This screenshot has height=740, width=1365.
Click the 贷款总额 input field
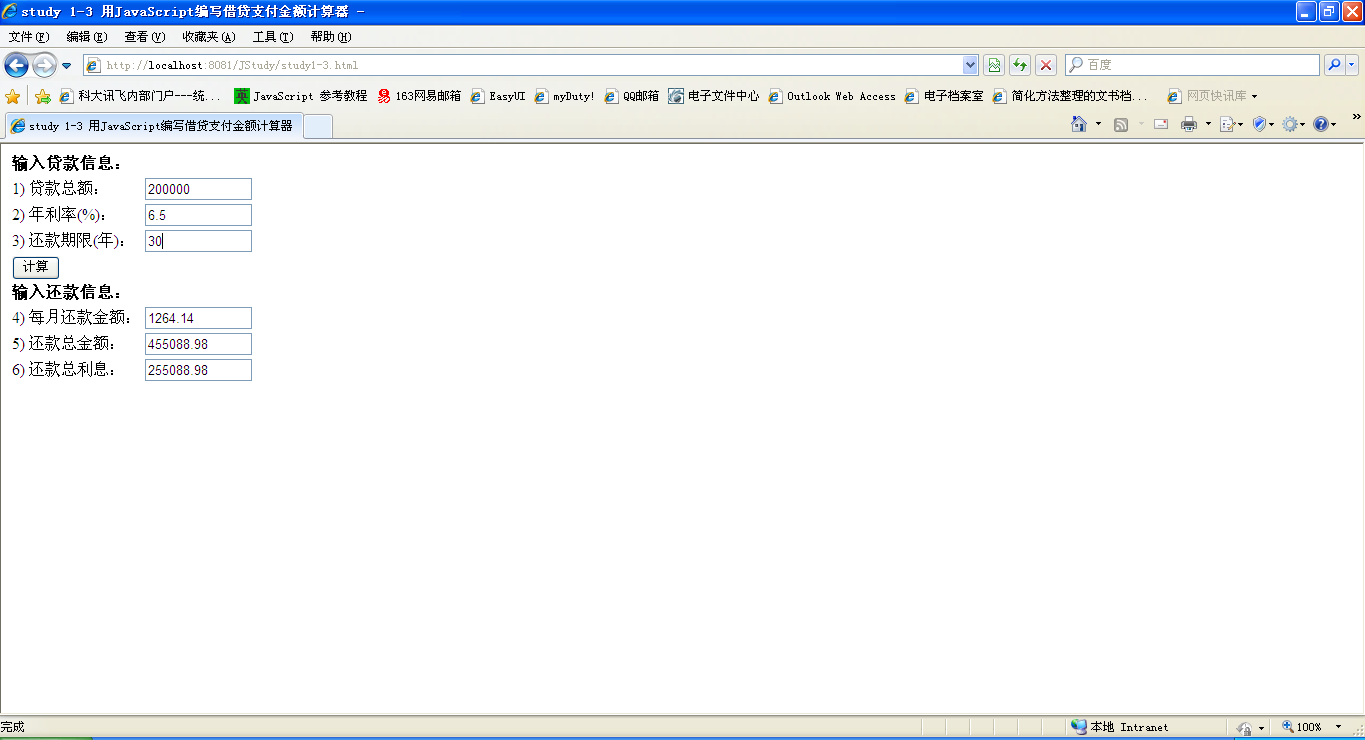coord(198,189)
